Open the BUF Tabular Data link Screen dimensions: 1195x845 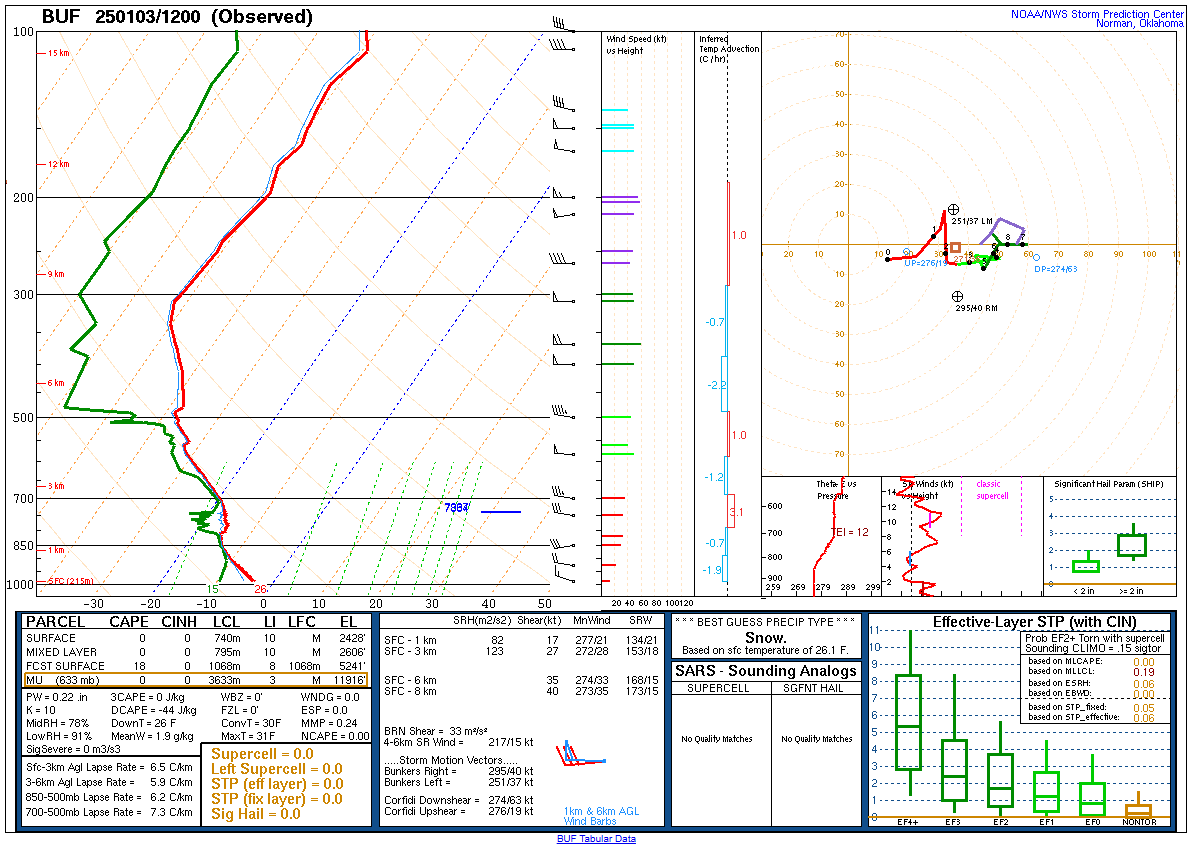point(596,839)
